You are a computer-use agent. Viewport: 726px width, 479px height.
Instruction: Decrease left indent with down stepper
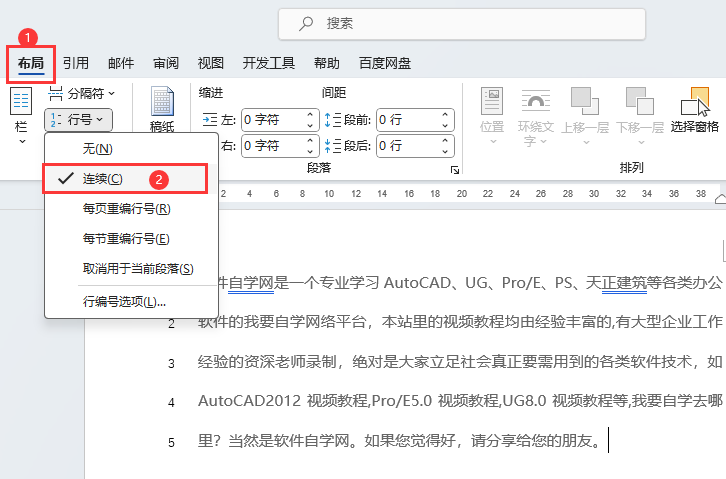310,126
